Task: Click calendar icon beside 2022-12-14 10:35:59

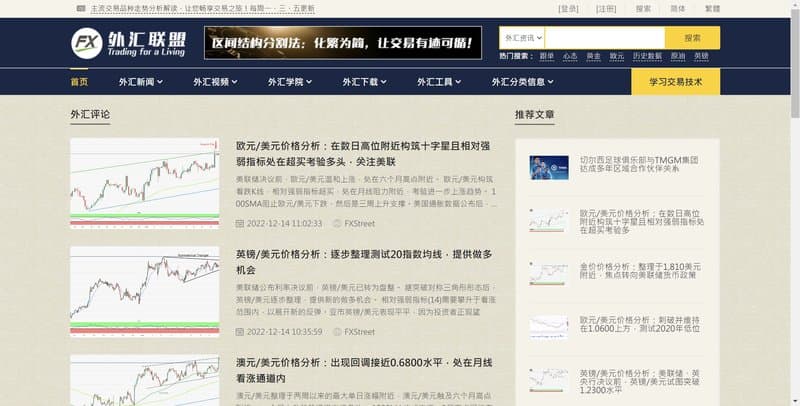Action: (x=240, y=332)
